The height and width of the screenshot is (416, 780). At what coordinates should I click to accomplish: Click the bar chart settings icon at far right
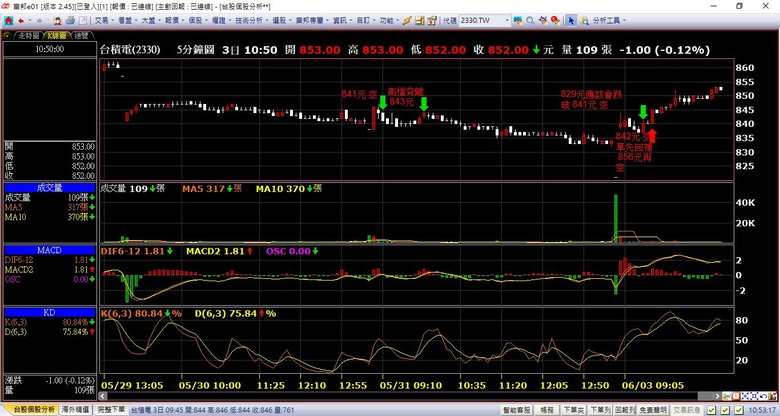coord(773,396)
